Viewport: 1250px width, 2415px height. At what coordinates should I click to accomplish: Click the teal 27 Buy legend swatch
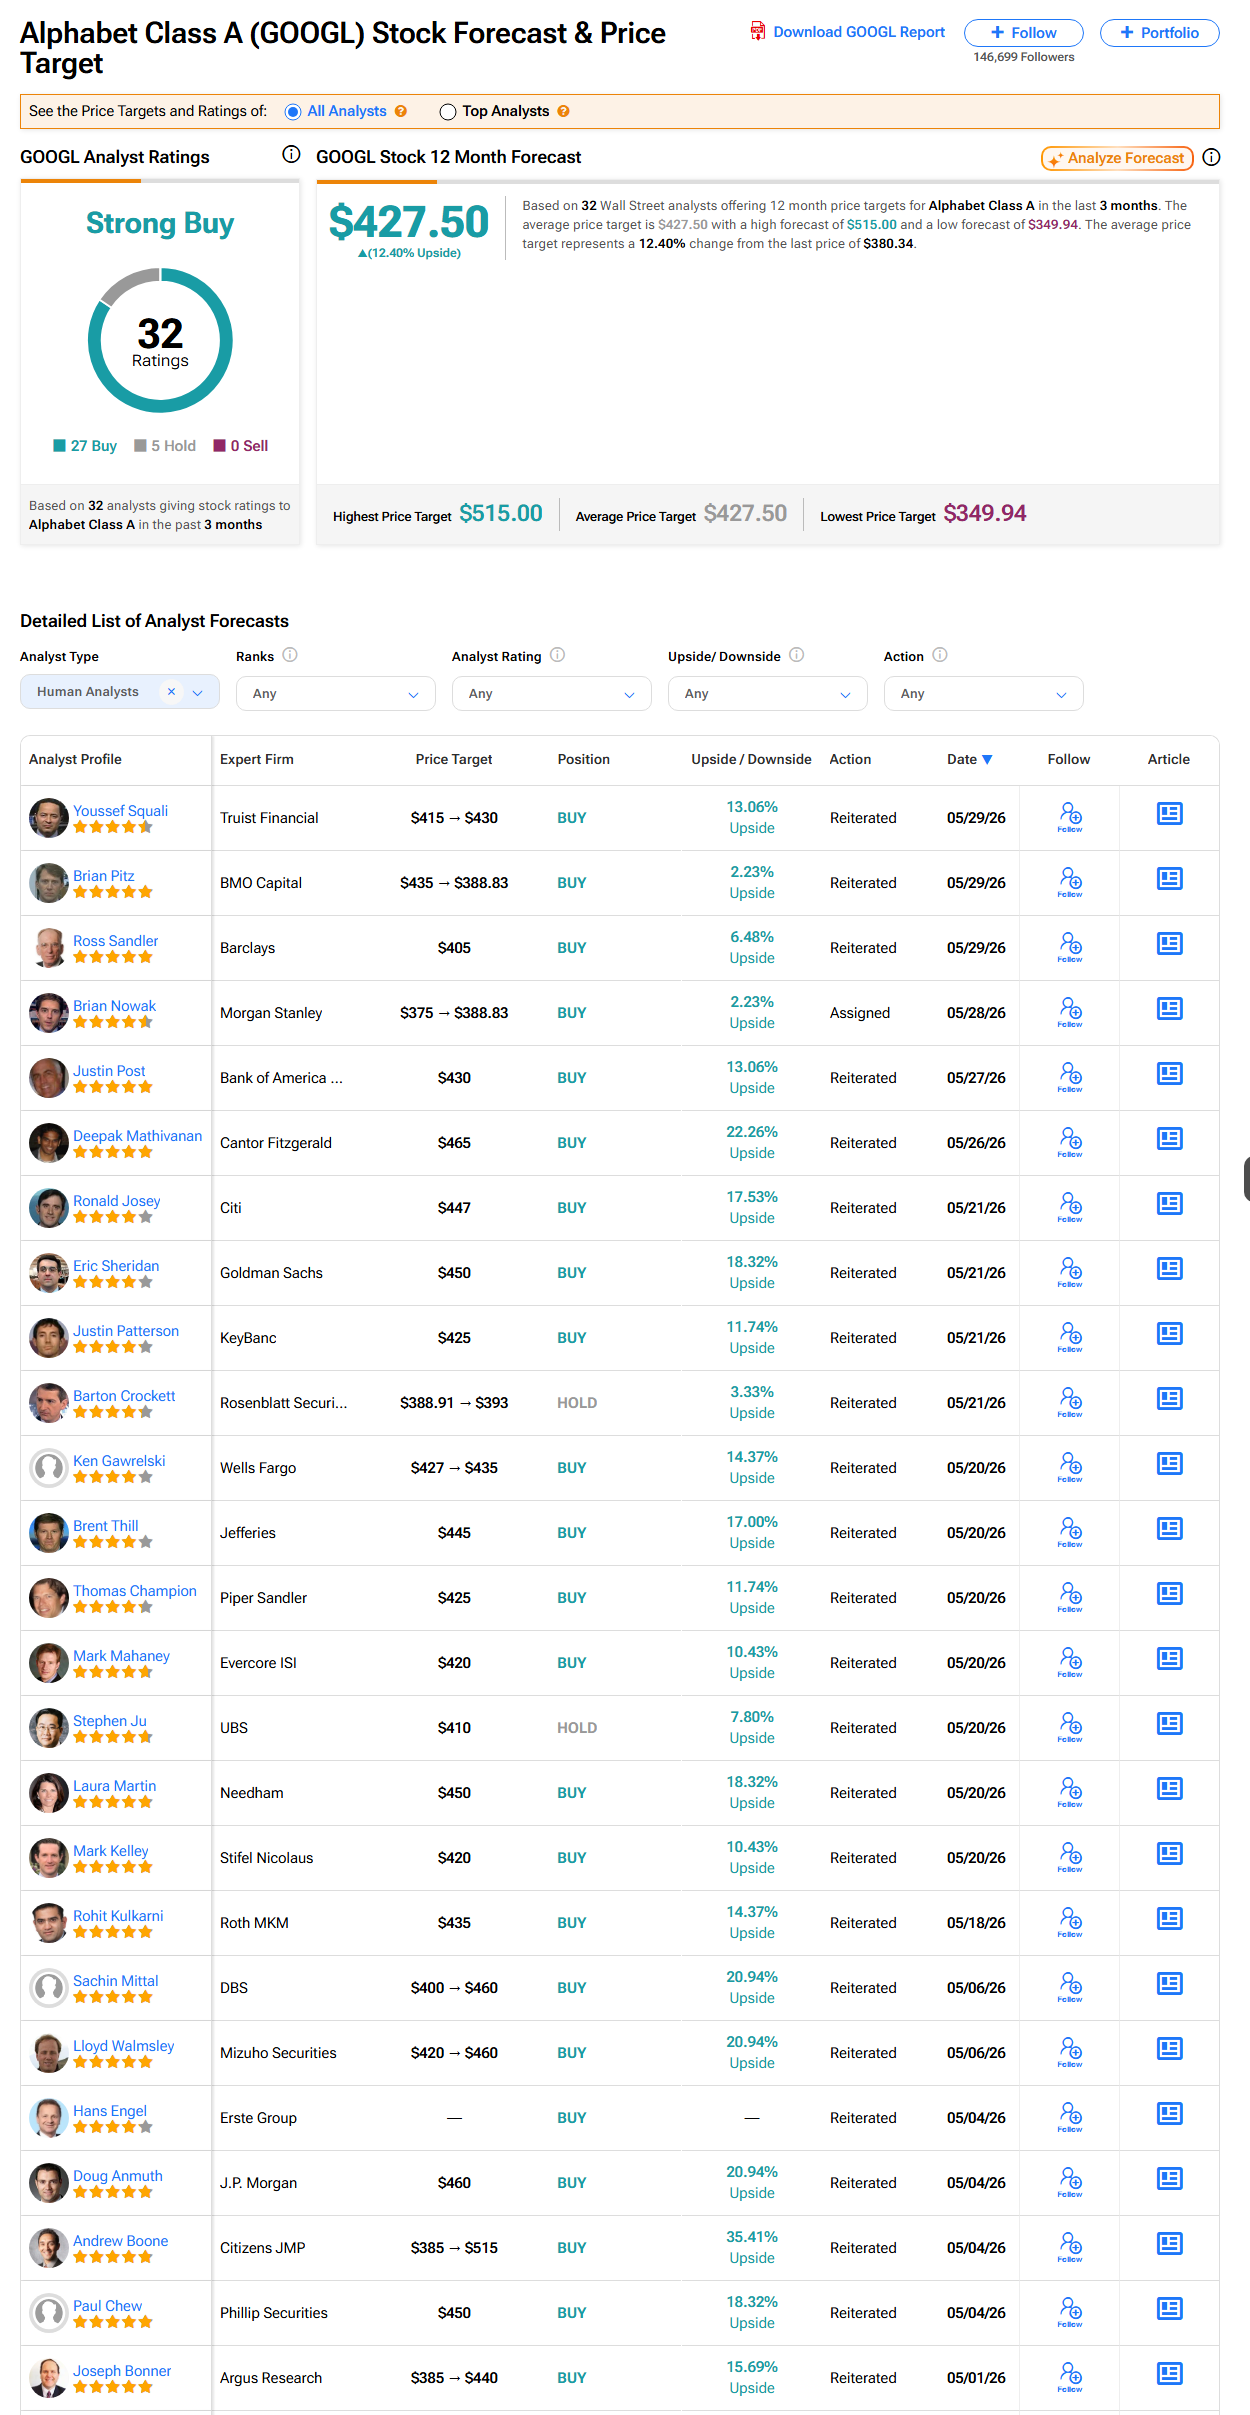tap(59, 445)
